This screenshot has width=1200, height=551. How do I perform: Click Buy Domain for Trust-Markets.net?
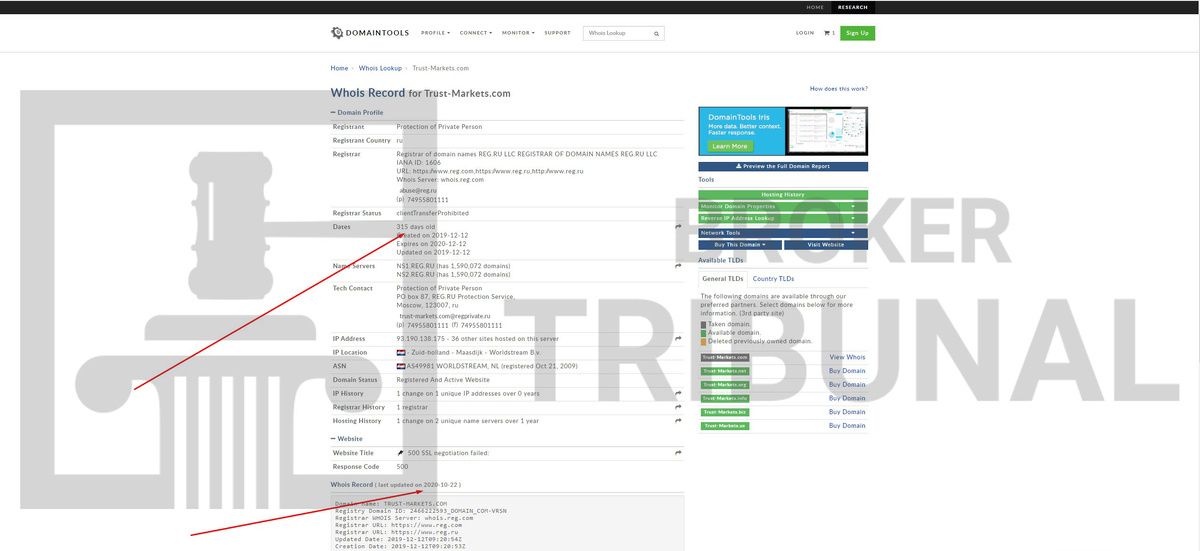(847, 371)
